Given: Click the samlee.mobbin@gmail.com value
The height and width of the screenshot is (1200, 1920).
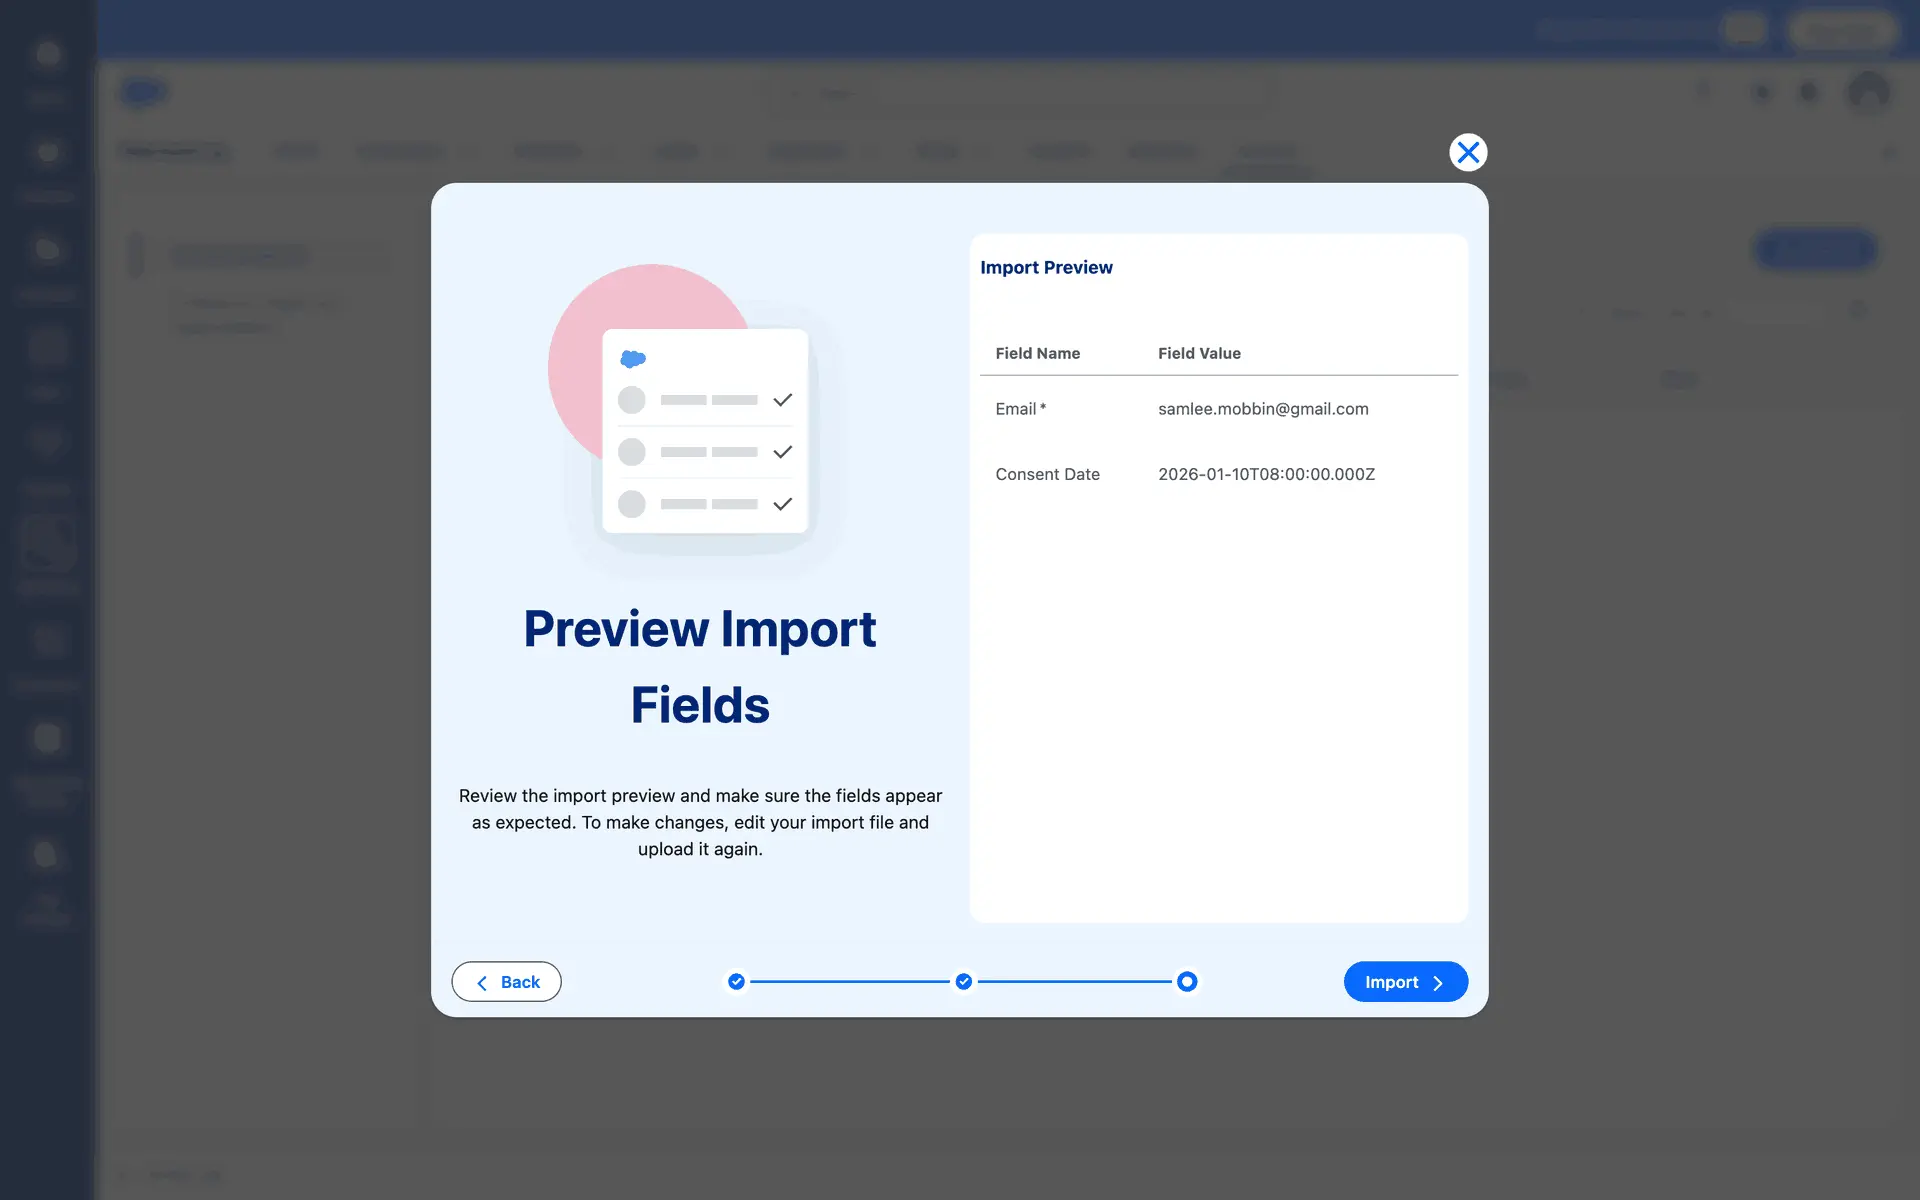Looking at the screenshot, I should pos(1263,409).
